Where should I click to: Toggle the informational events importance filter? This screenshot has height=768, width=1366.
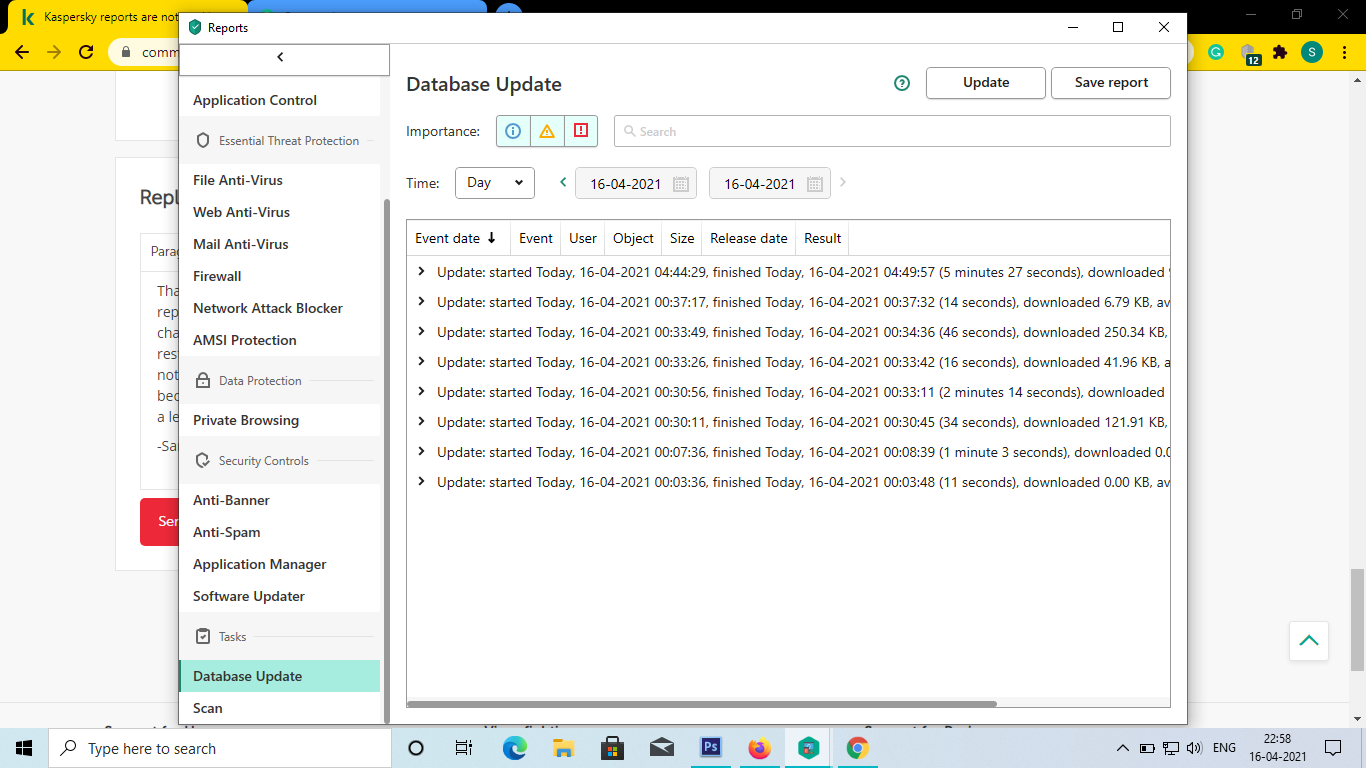pos(513,131)
